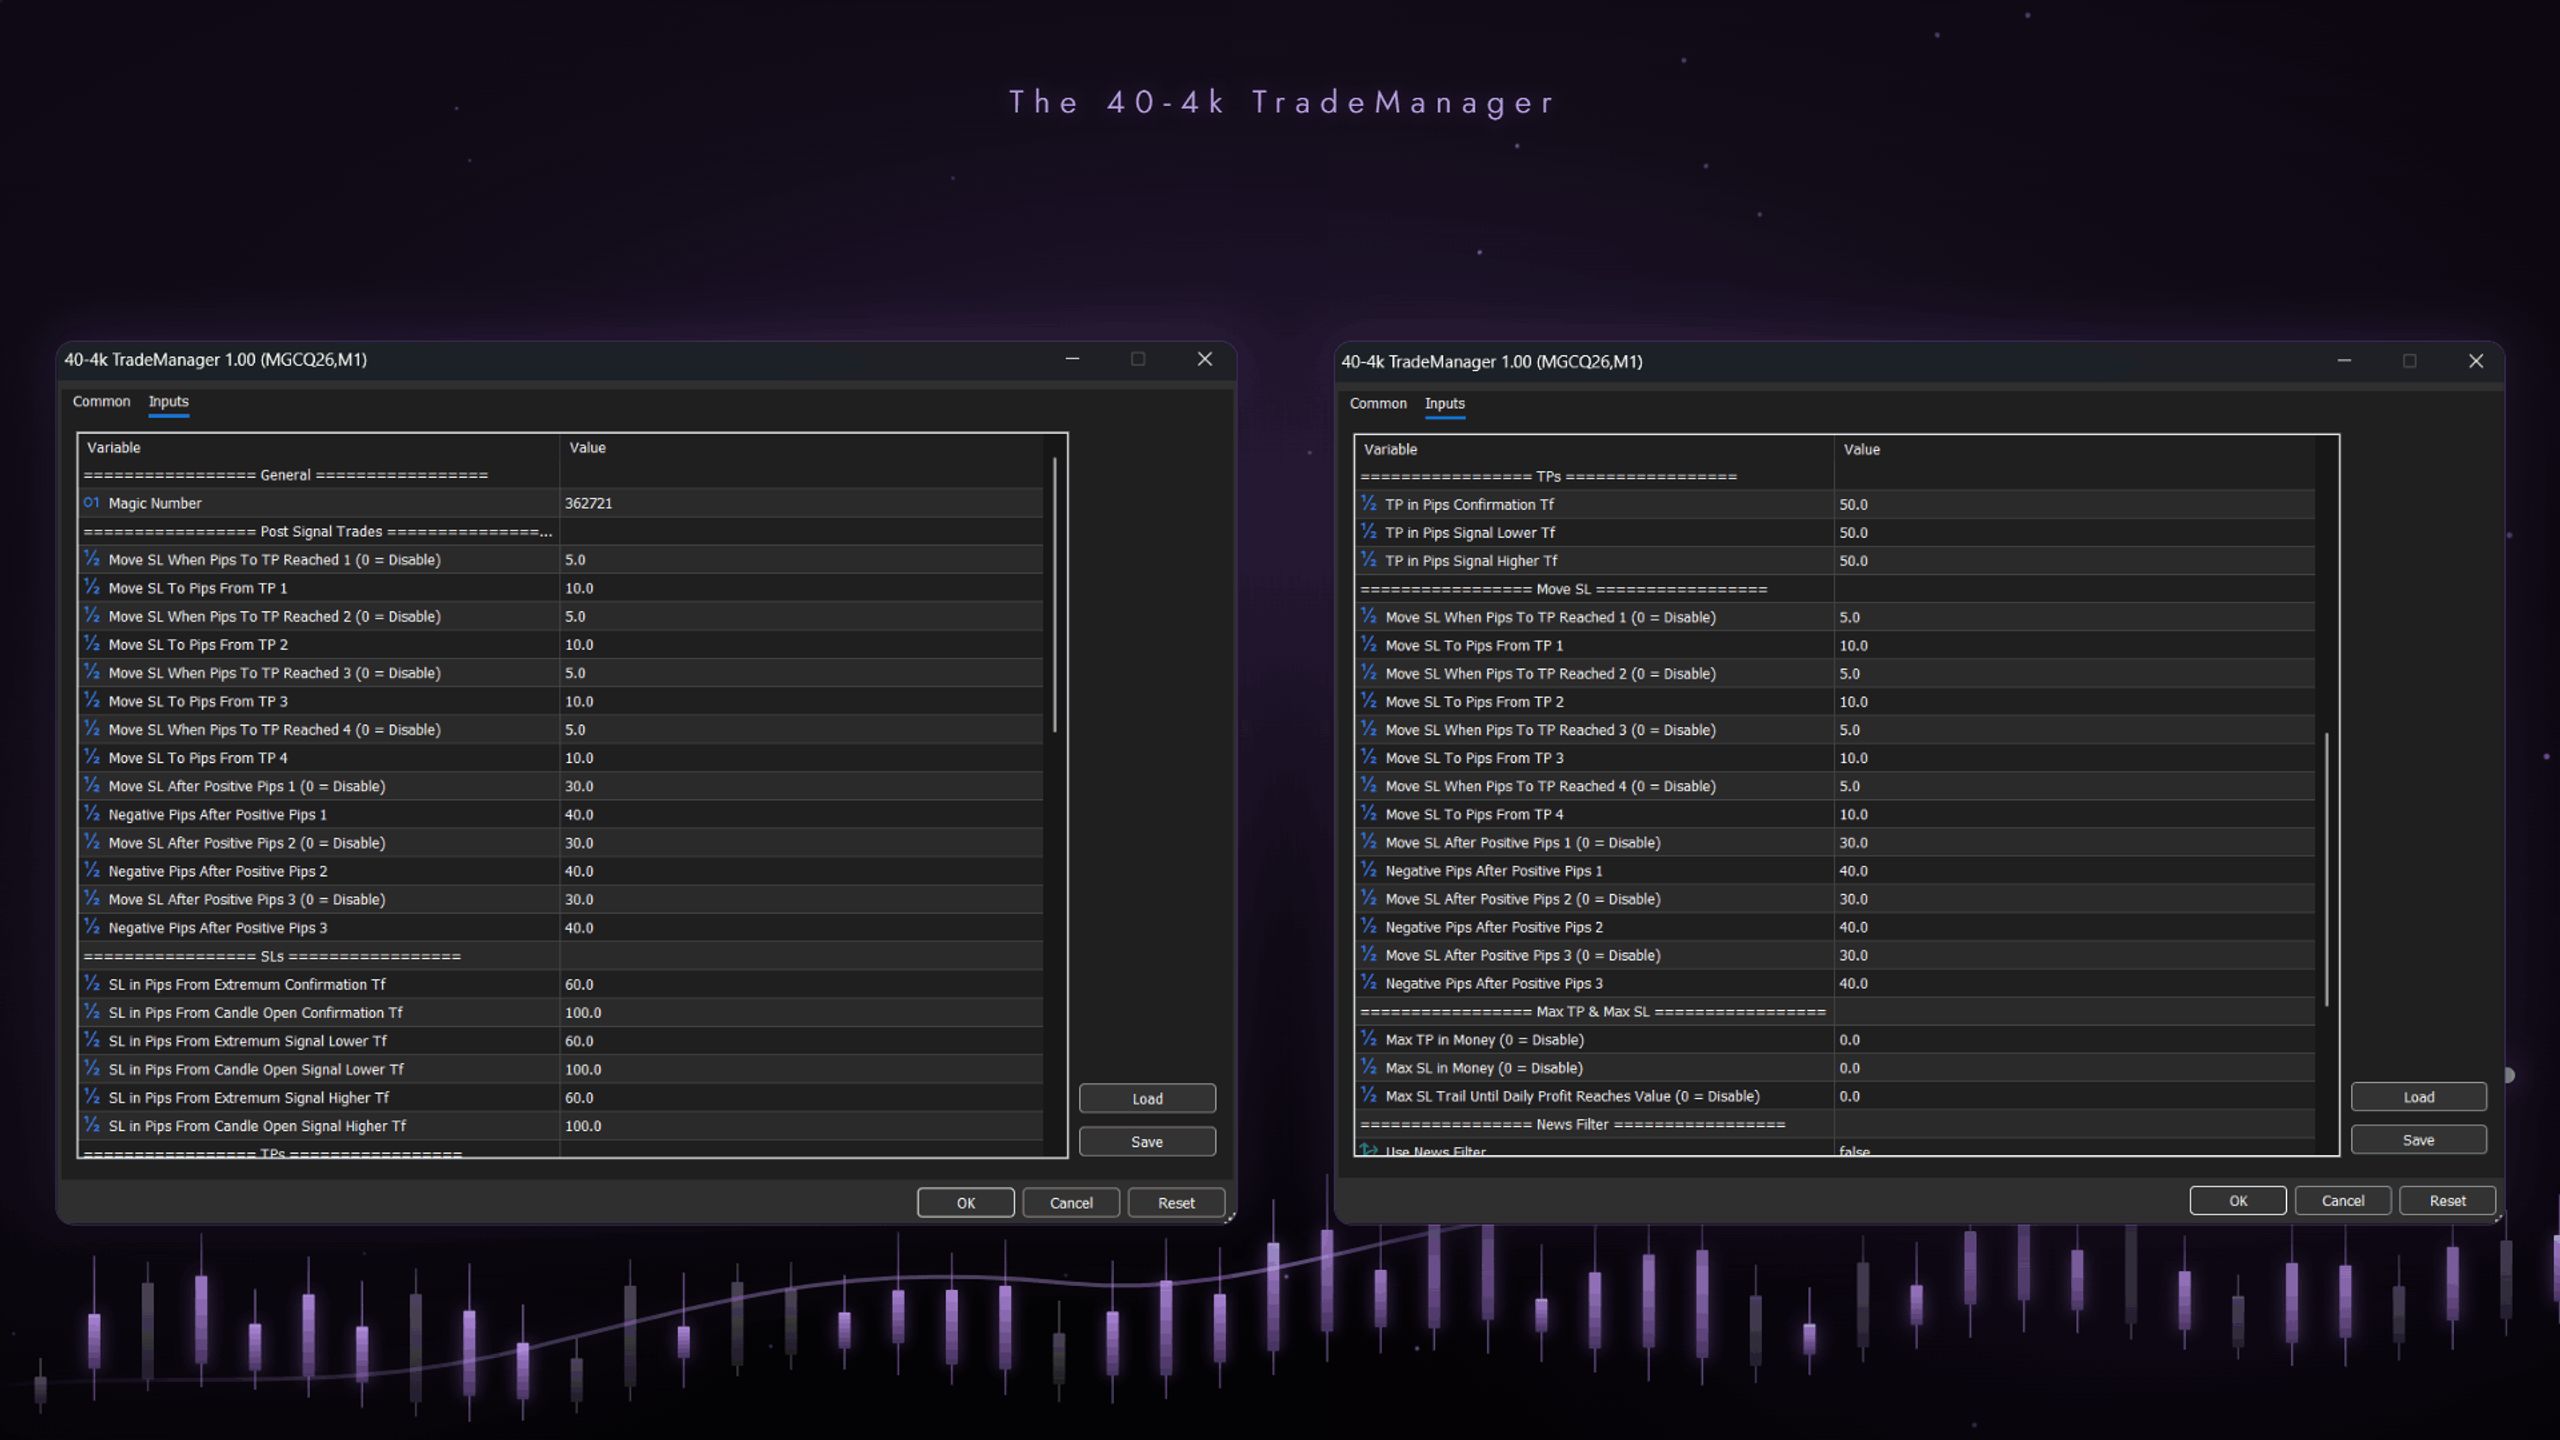The height and width of the screenshot is (1440, 2560).
Task: Select the value 60.0 of SL in Pips From Extremum Signal Higher Tf
Action: click(x=579, y=1097)
